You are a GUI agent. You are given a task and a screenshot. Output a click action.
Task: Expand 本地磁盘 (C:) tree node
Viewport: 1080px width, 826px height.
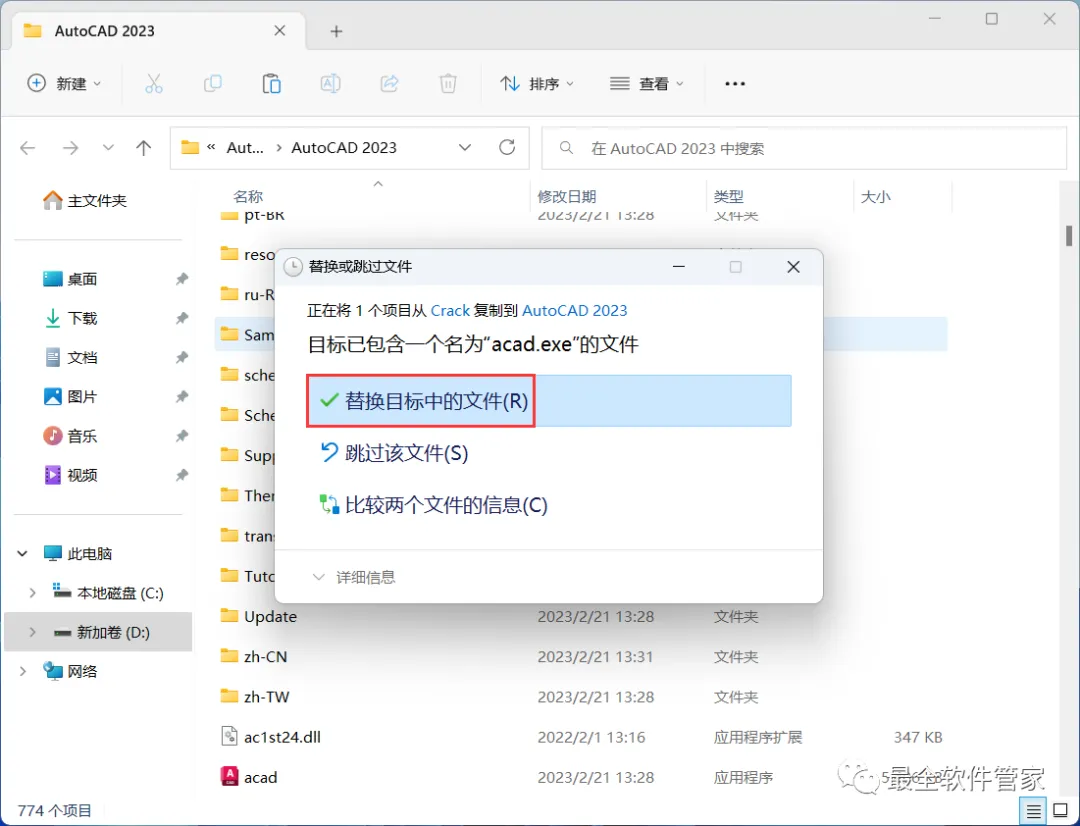coord(32,593)
